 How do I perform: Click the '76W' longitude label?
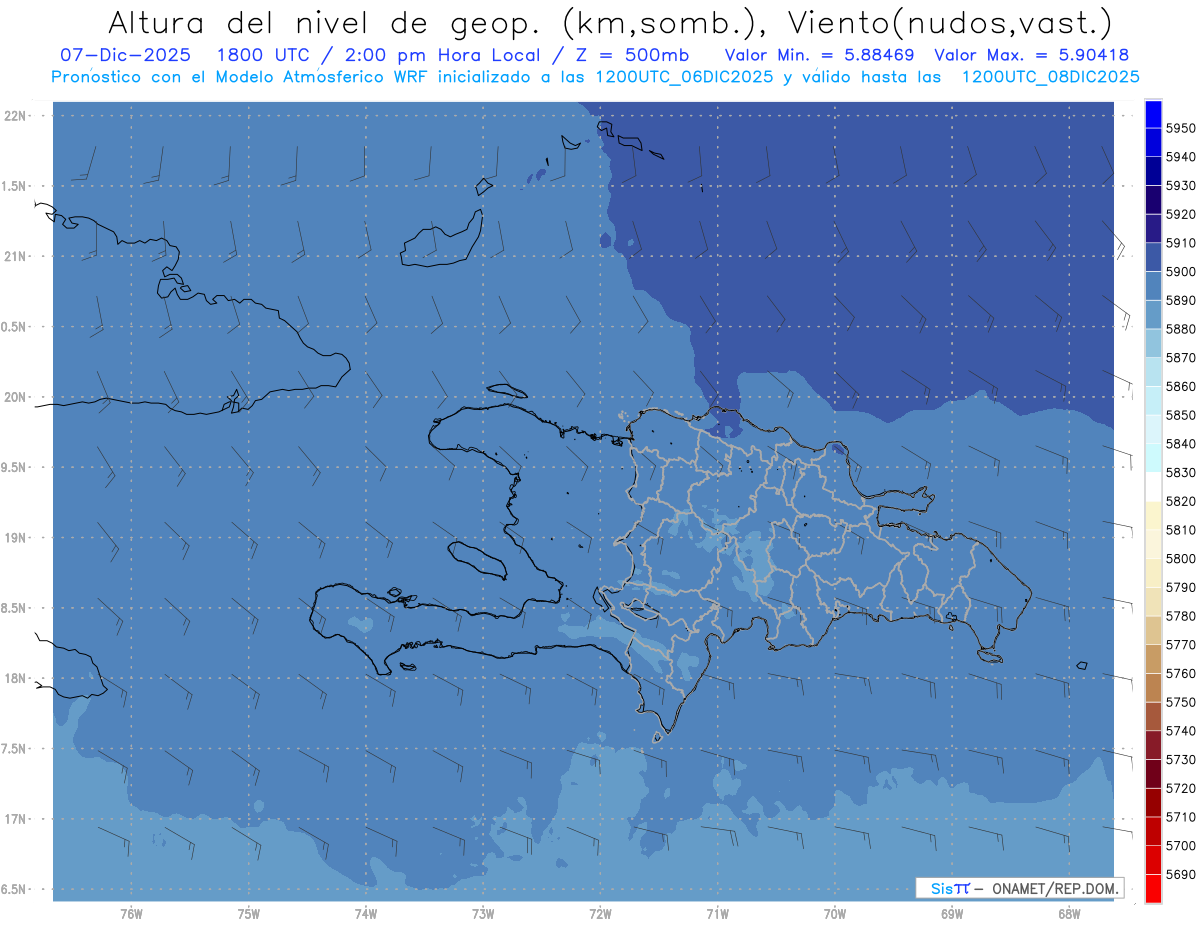click(x=131, y=914)
